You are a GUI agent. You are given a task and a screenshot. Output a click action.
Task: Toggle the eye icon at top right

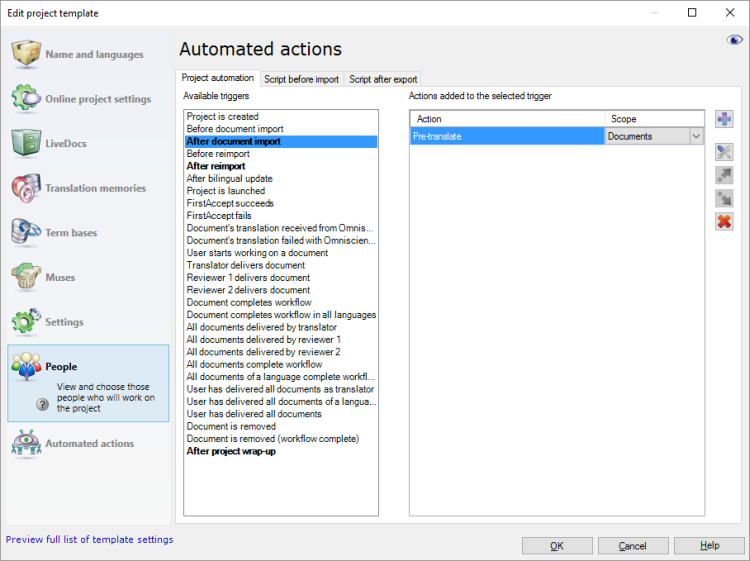click(x=735, y=40)
